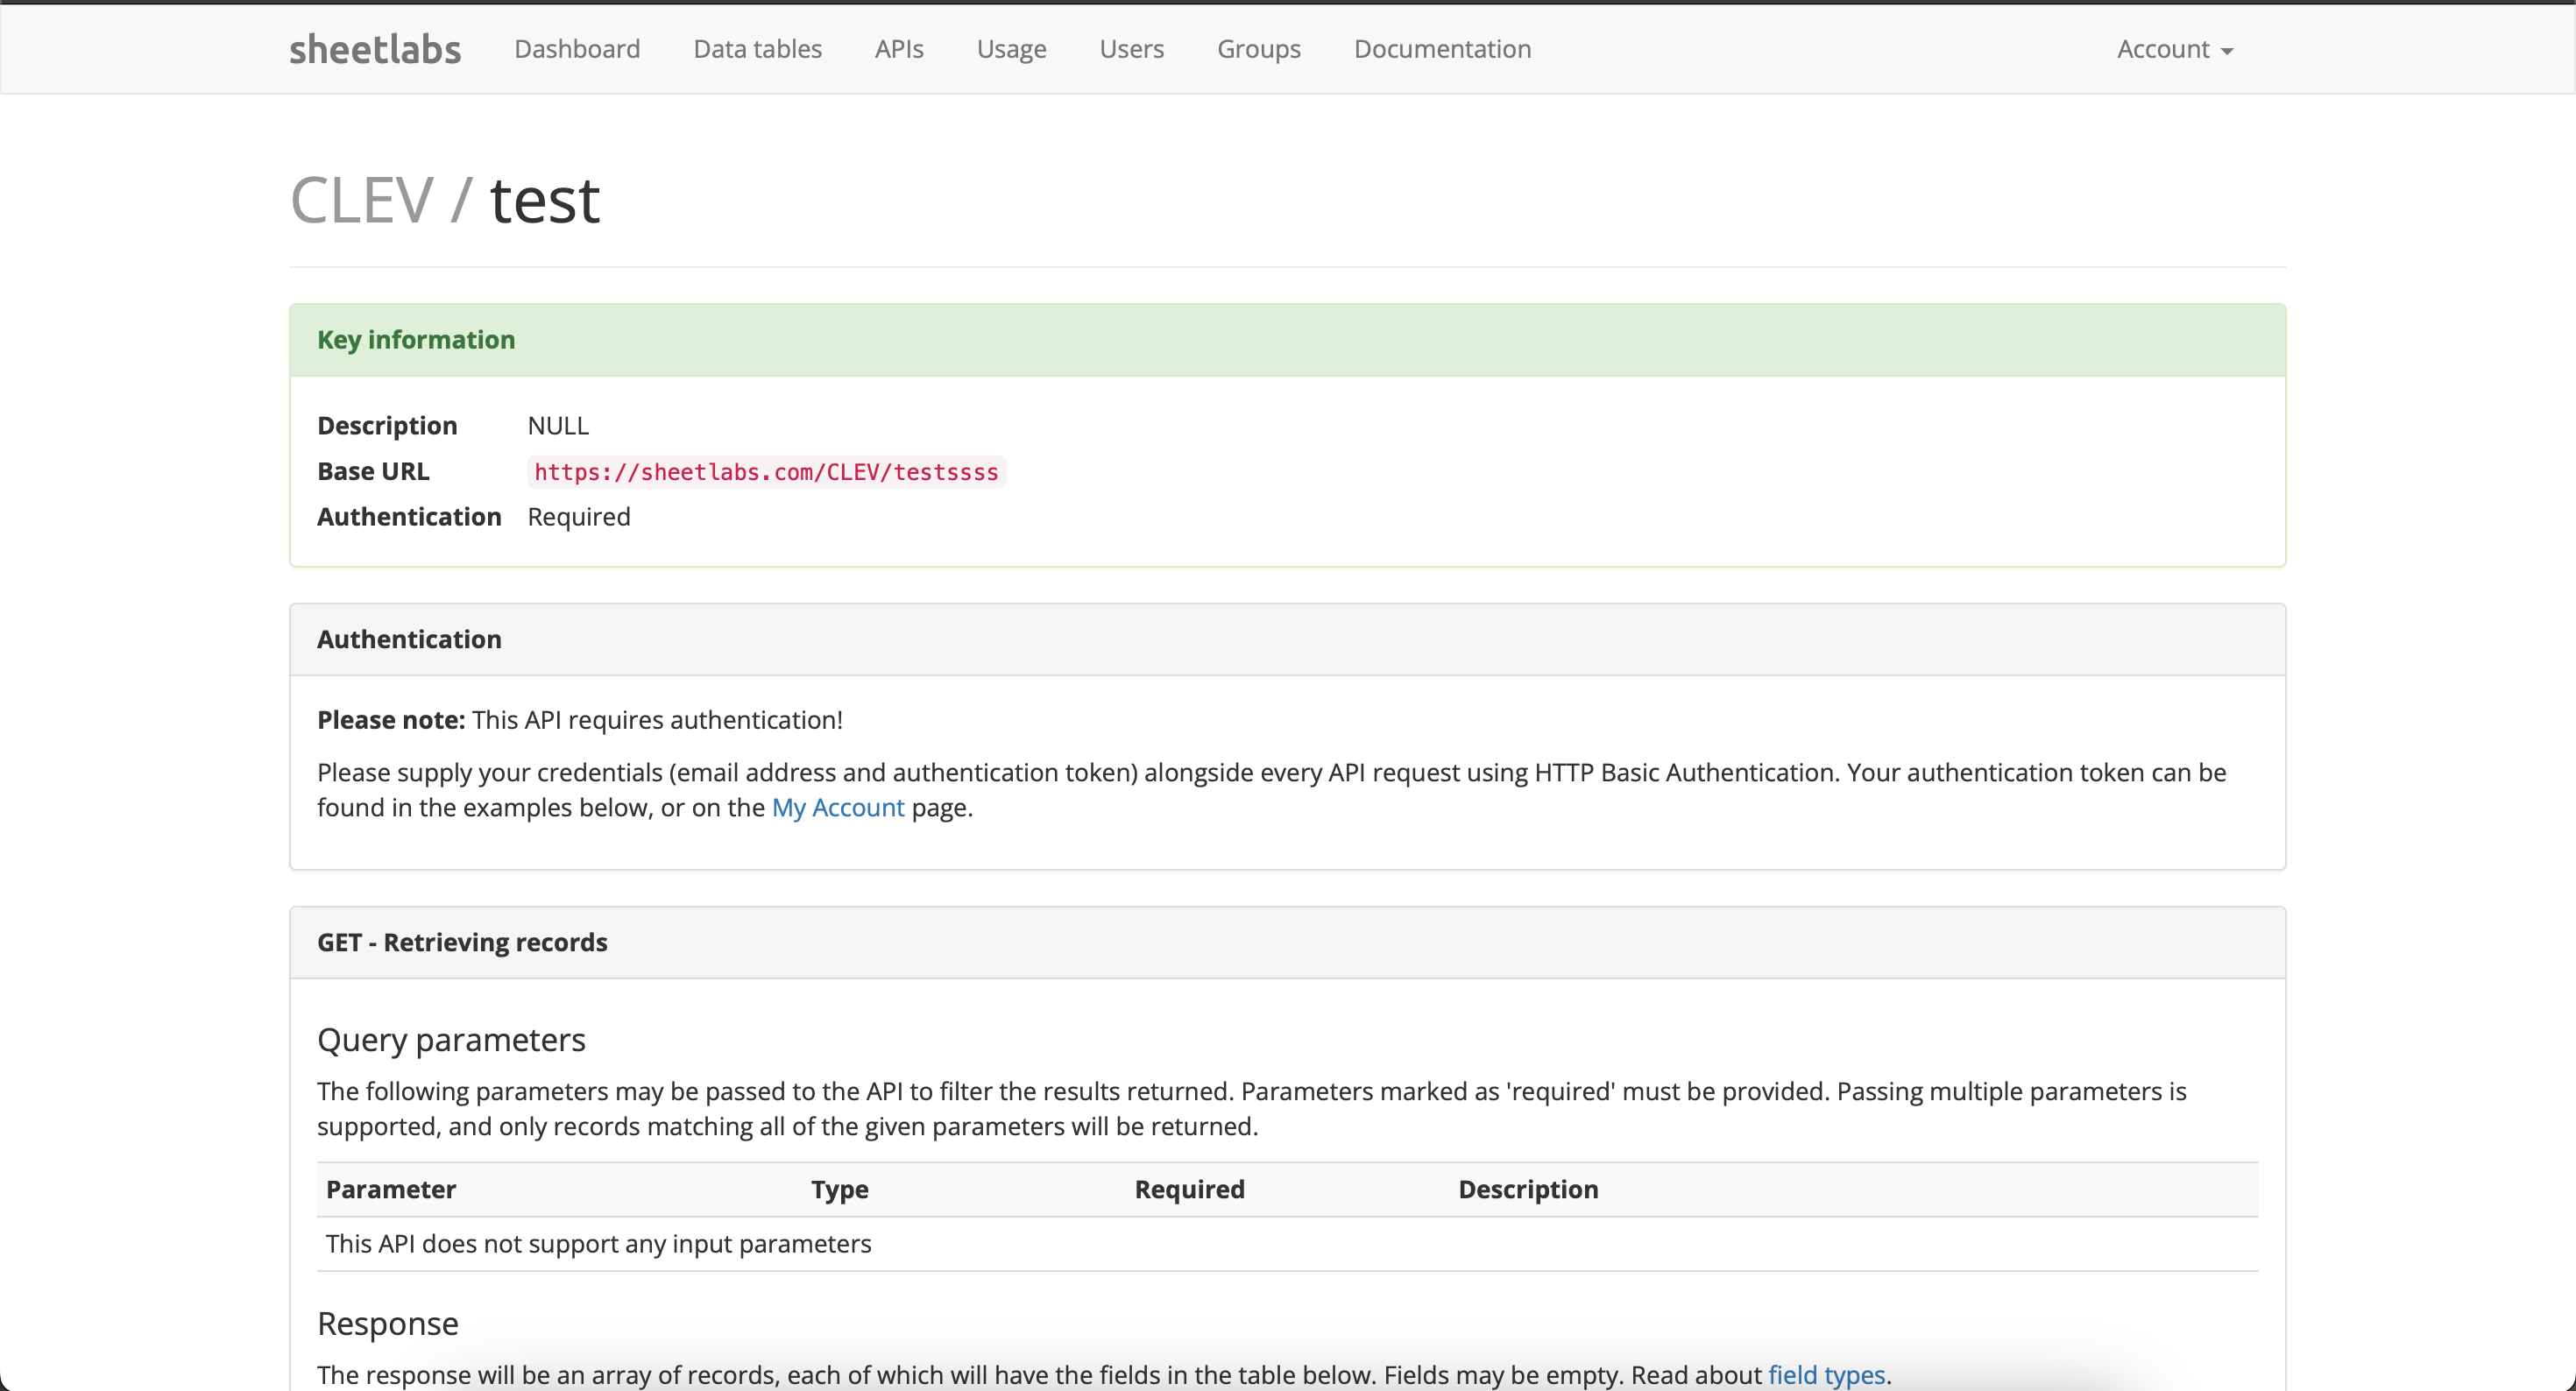Go to Dashboard in navigation bar

click(577, 49)
